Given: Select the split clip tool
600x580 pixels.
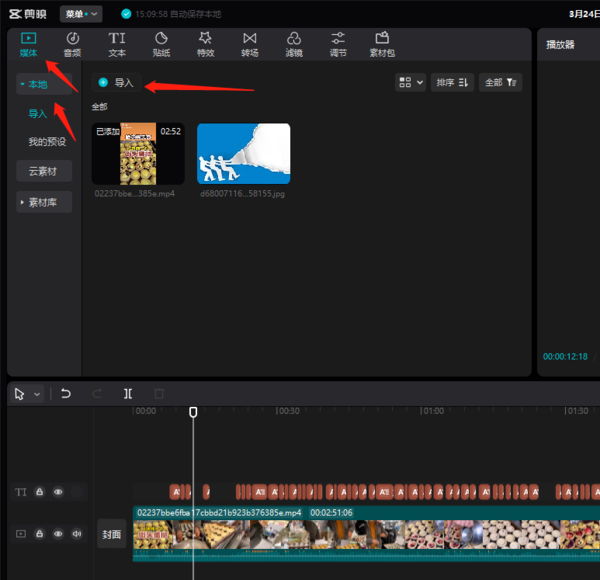Looking at the screenshot, I should (x=128, y=394).
